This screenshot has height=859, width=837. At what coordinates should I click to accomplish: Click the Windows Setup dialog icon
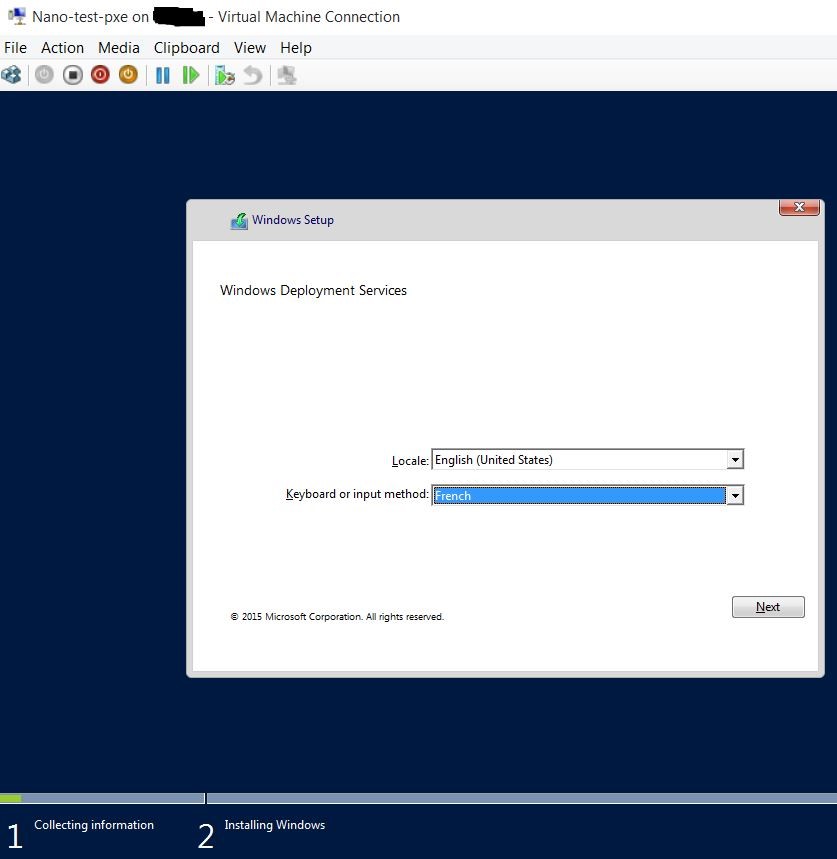coord(239,220)
